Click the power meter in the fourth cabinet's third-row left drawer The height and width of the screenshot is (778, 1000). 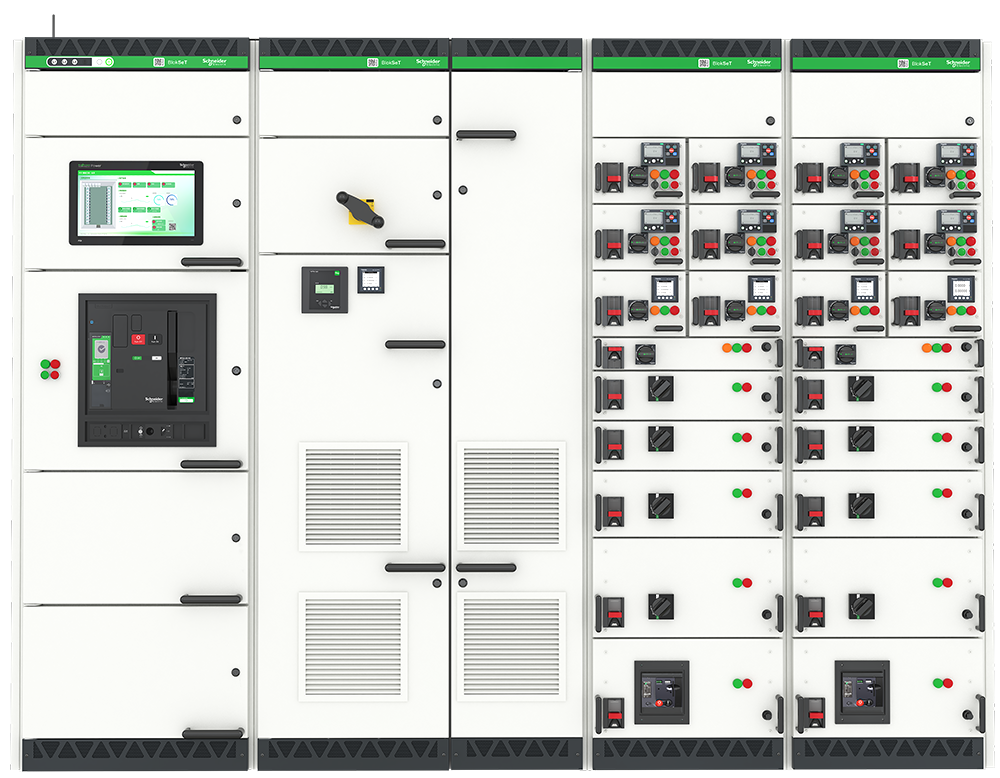point(665,288)
